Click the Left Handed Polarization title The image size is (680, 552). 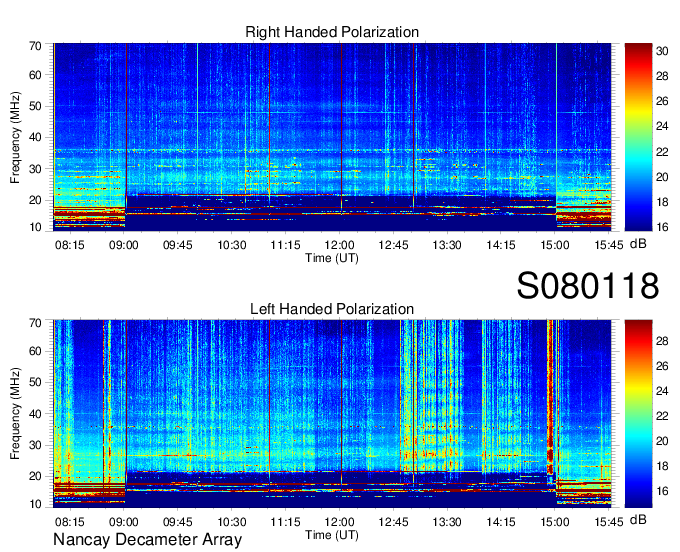point(332,309)
